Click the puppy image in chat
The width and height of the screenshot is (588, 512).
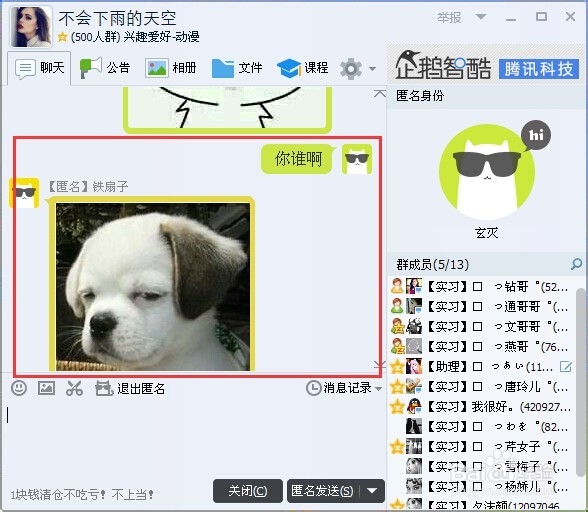click(153, 287)
